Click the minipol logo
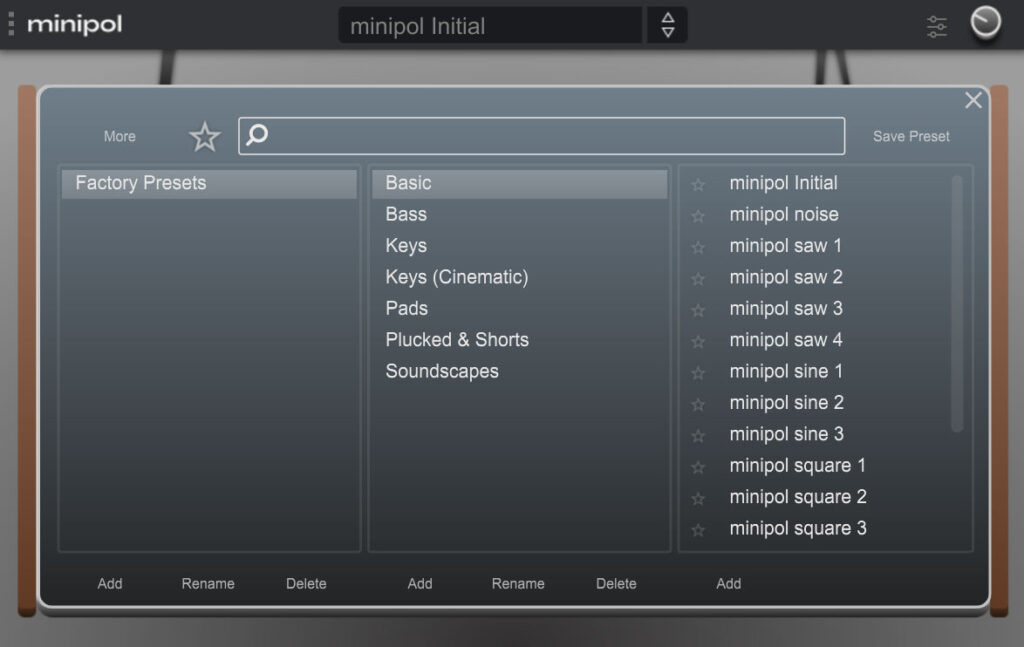This screenshot has height=647, width=1024. (76, 24)
